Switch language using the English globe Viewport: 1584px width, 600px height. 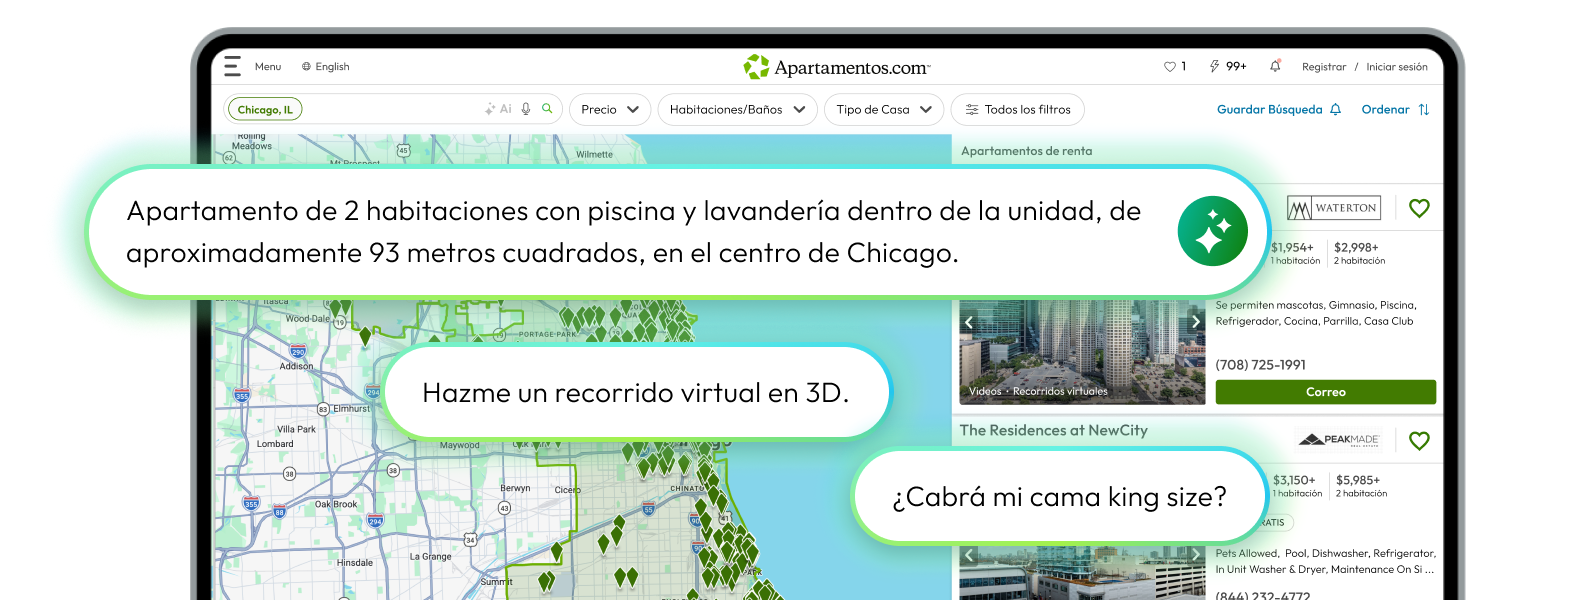click(x=326, y=67)
